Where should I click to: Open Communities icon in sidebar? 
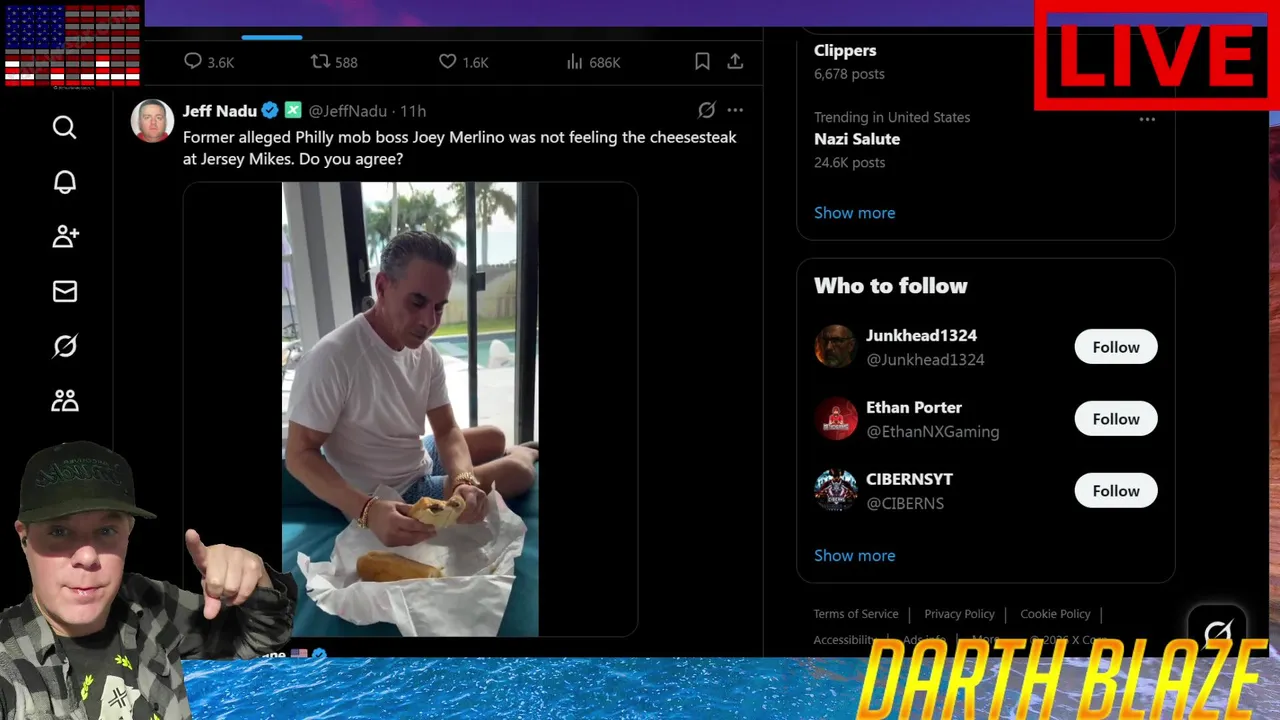point(64,401)
